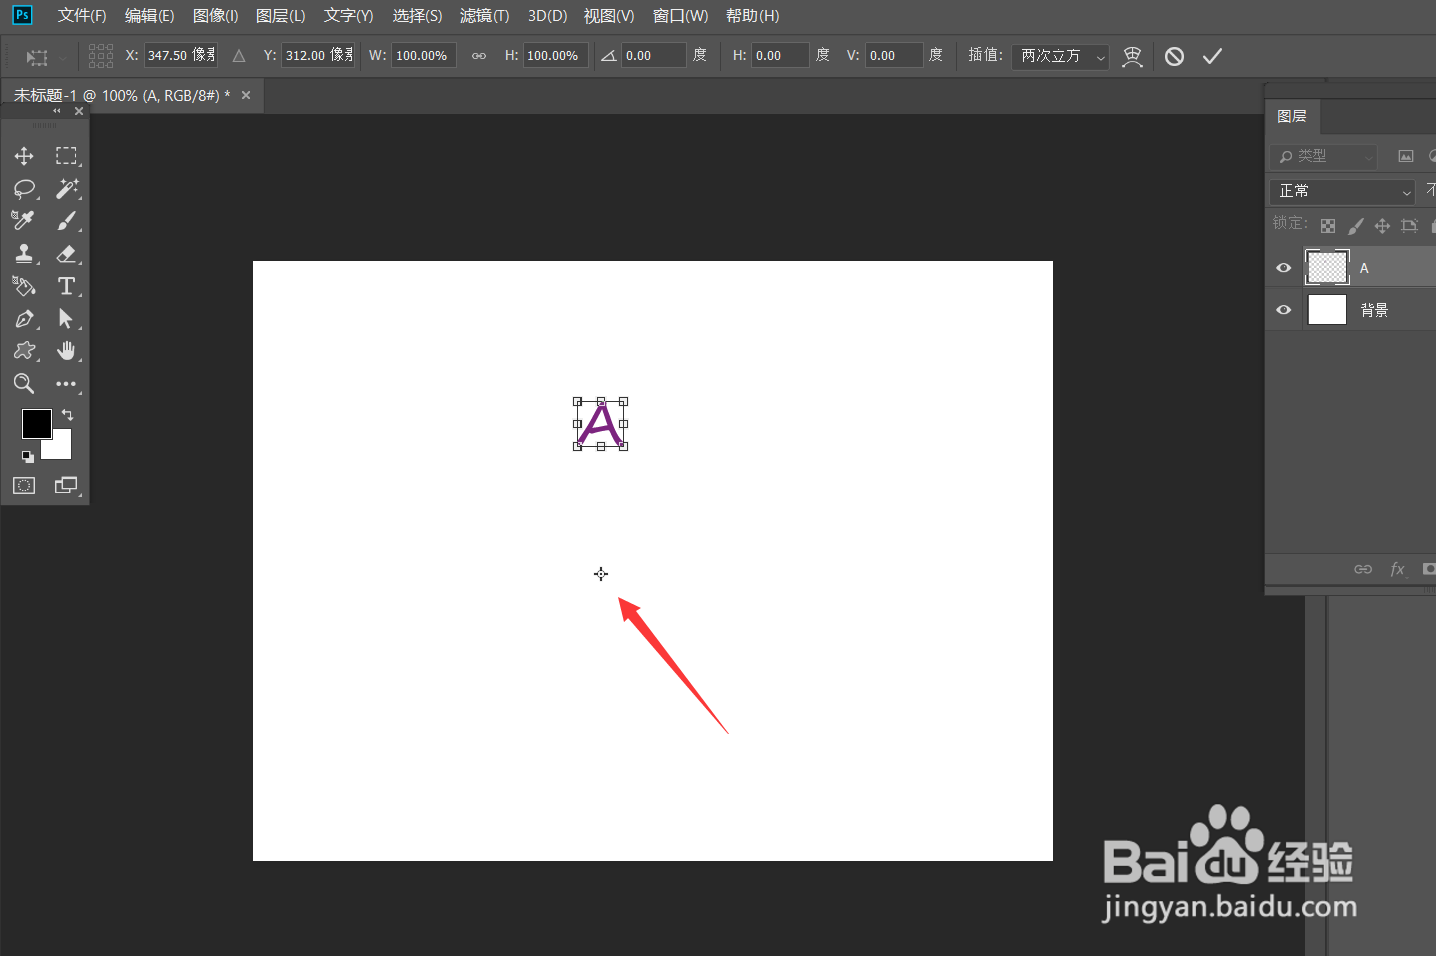Open the blend mode dropdown showing 正常
The height and width of the screenshot is (956, 1436).
click(1342, 191)
